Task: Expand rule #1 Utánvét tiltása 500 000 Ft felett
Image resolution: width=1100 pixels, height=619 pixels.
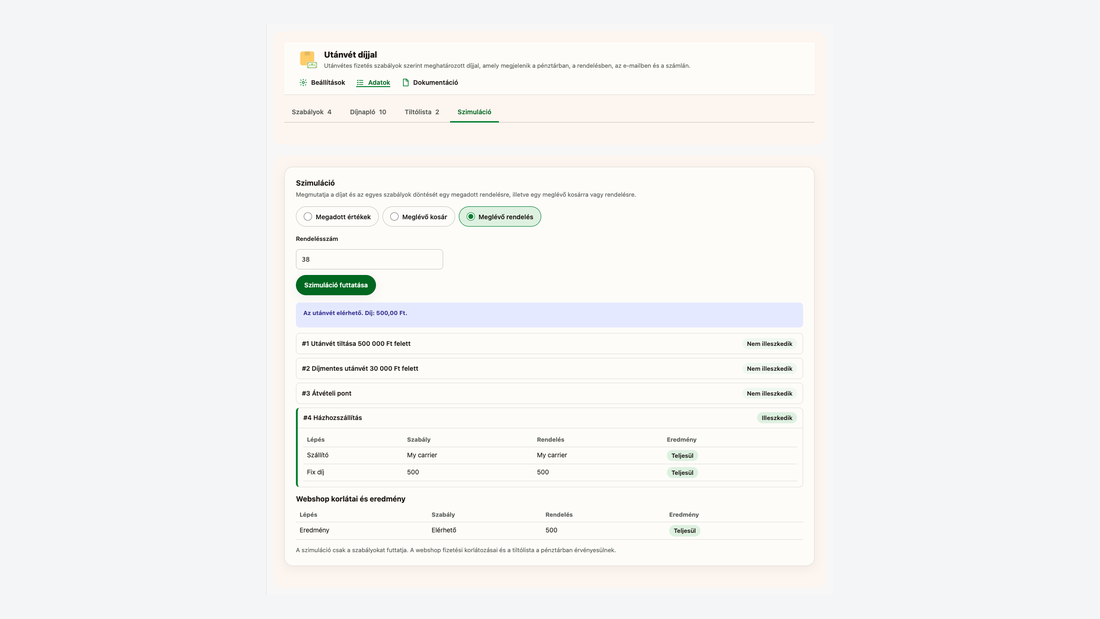Action: (x=549, y=344)
